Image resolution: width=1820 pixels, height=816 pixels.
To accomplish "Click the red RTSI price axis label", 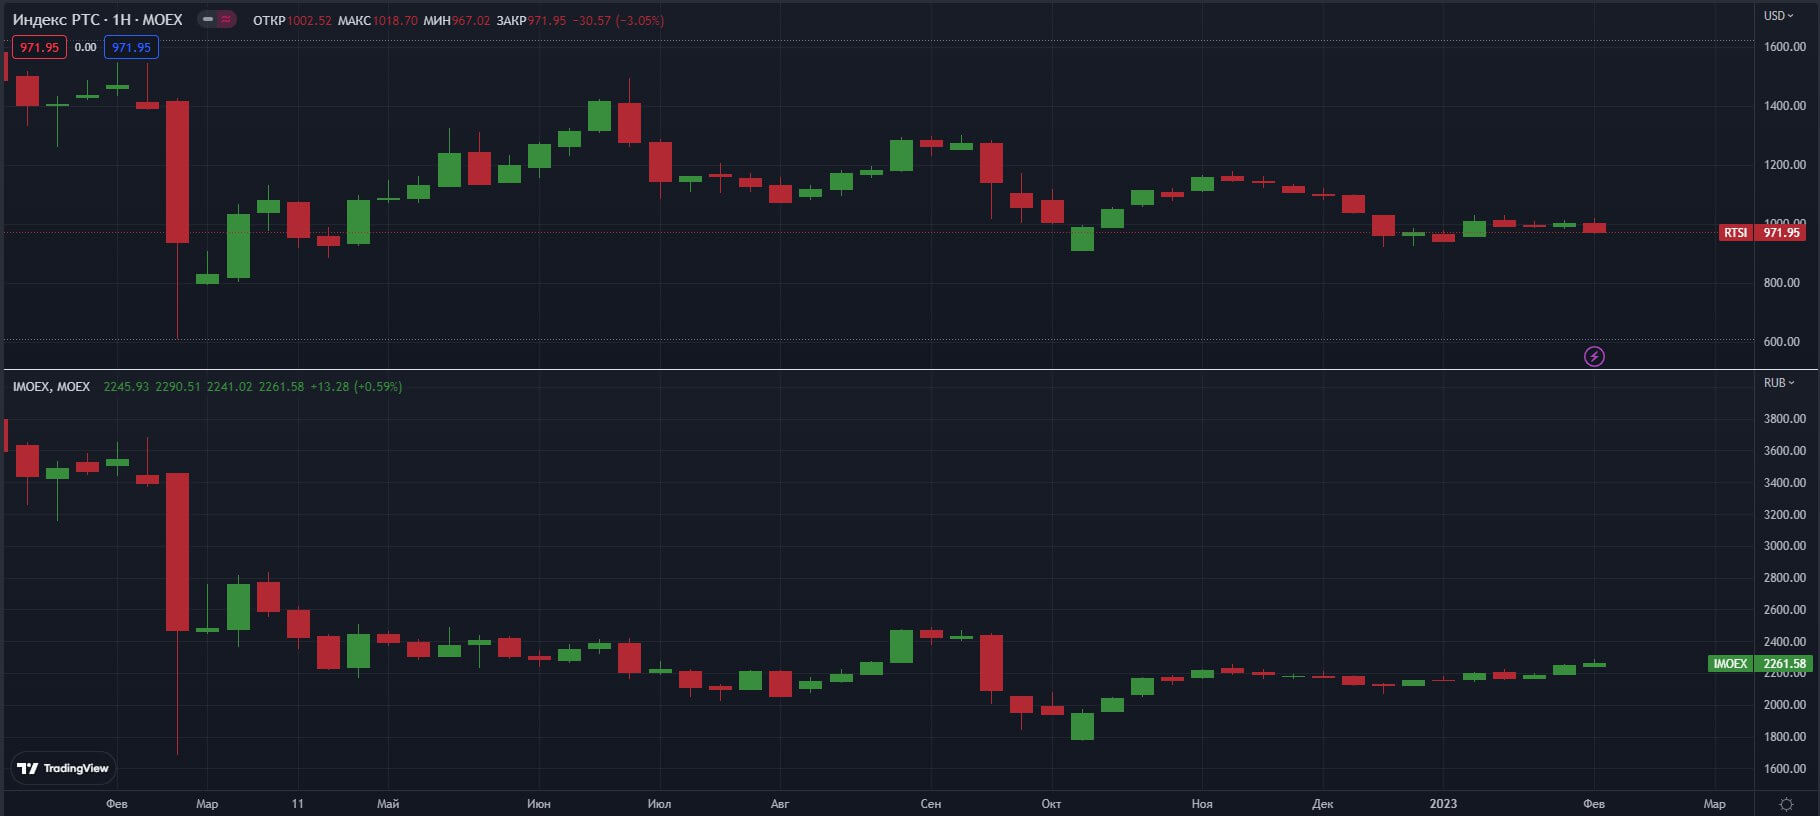I will [x=1735, y=232].
